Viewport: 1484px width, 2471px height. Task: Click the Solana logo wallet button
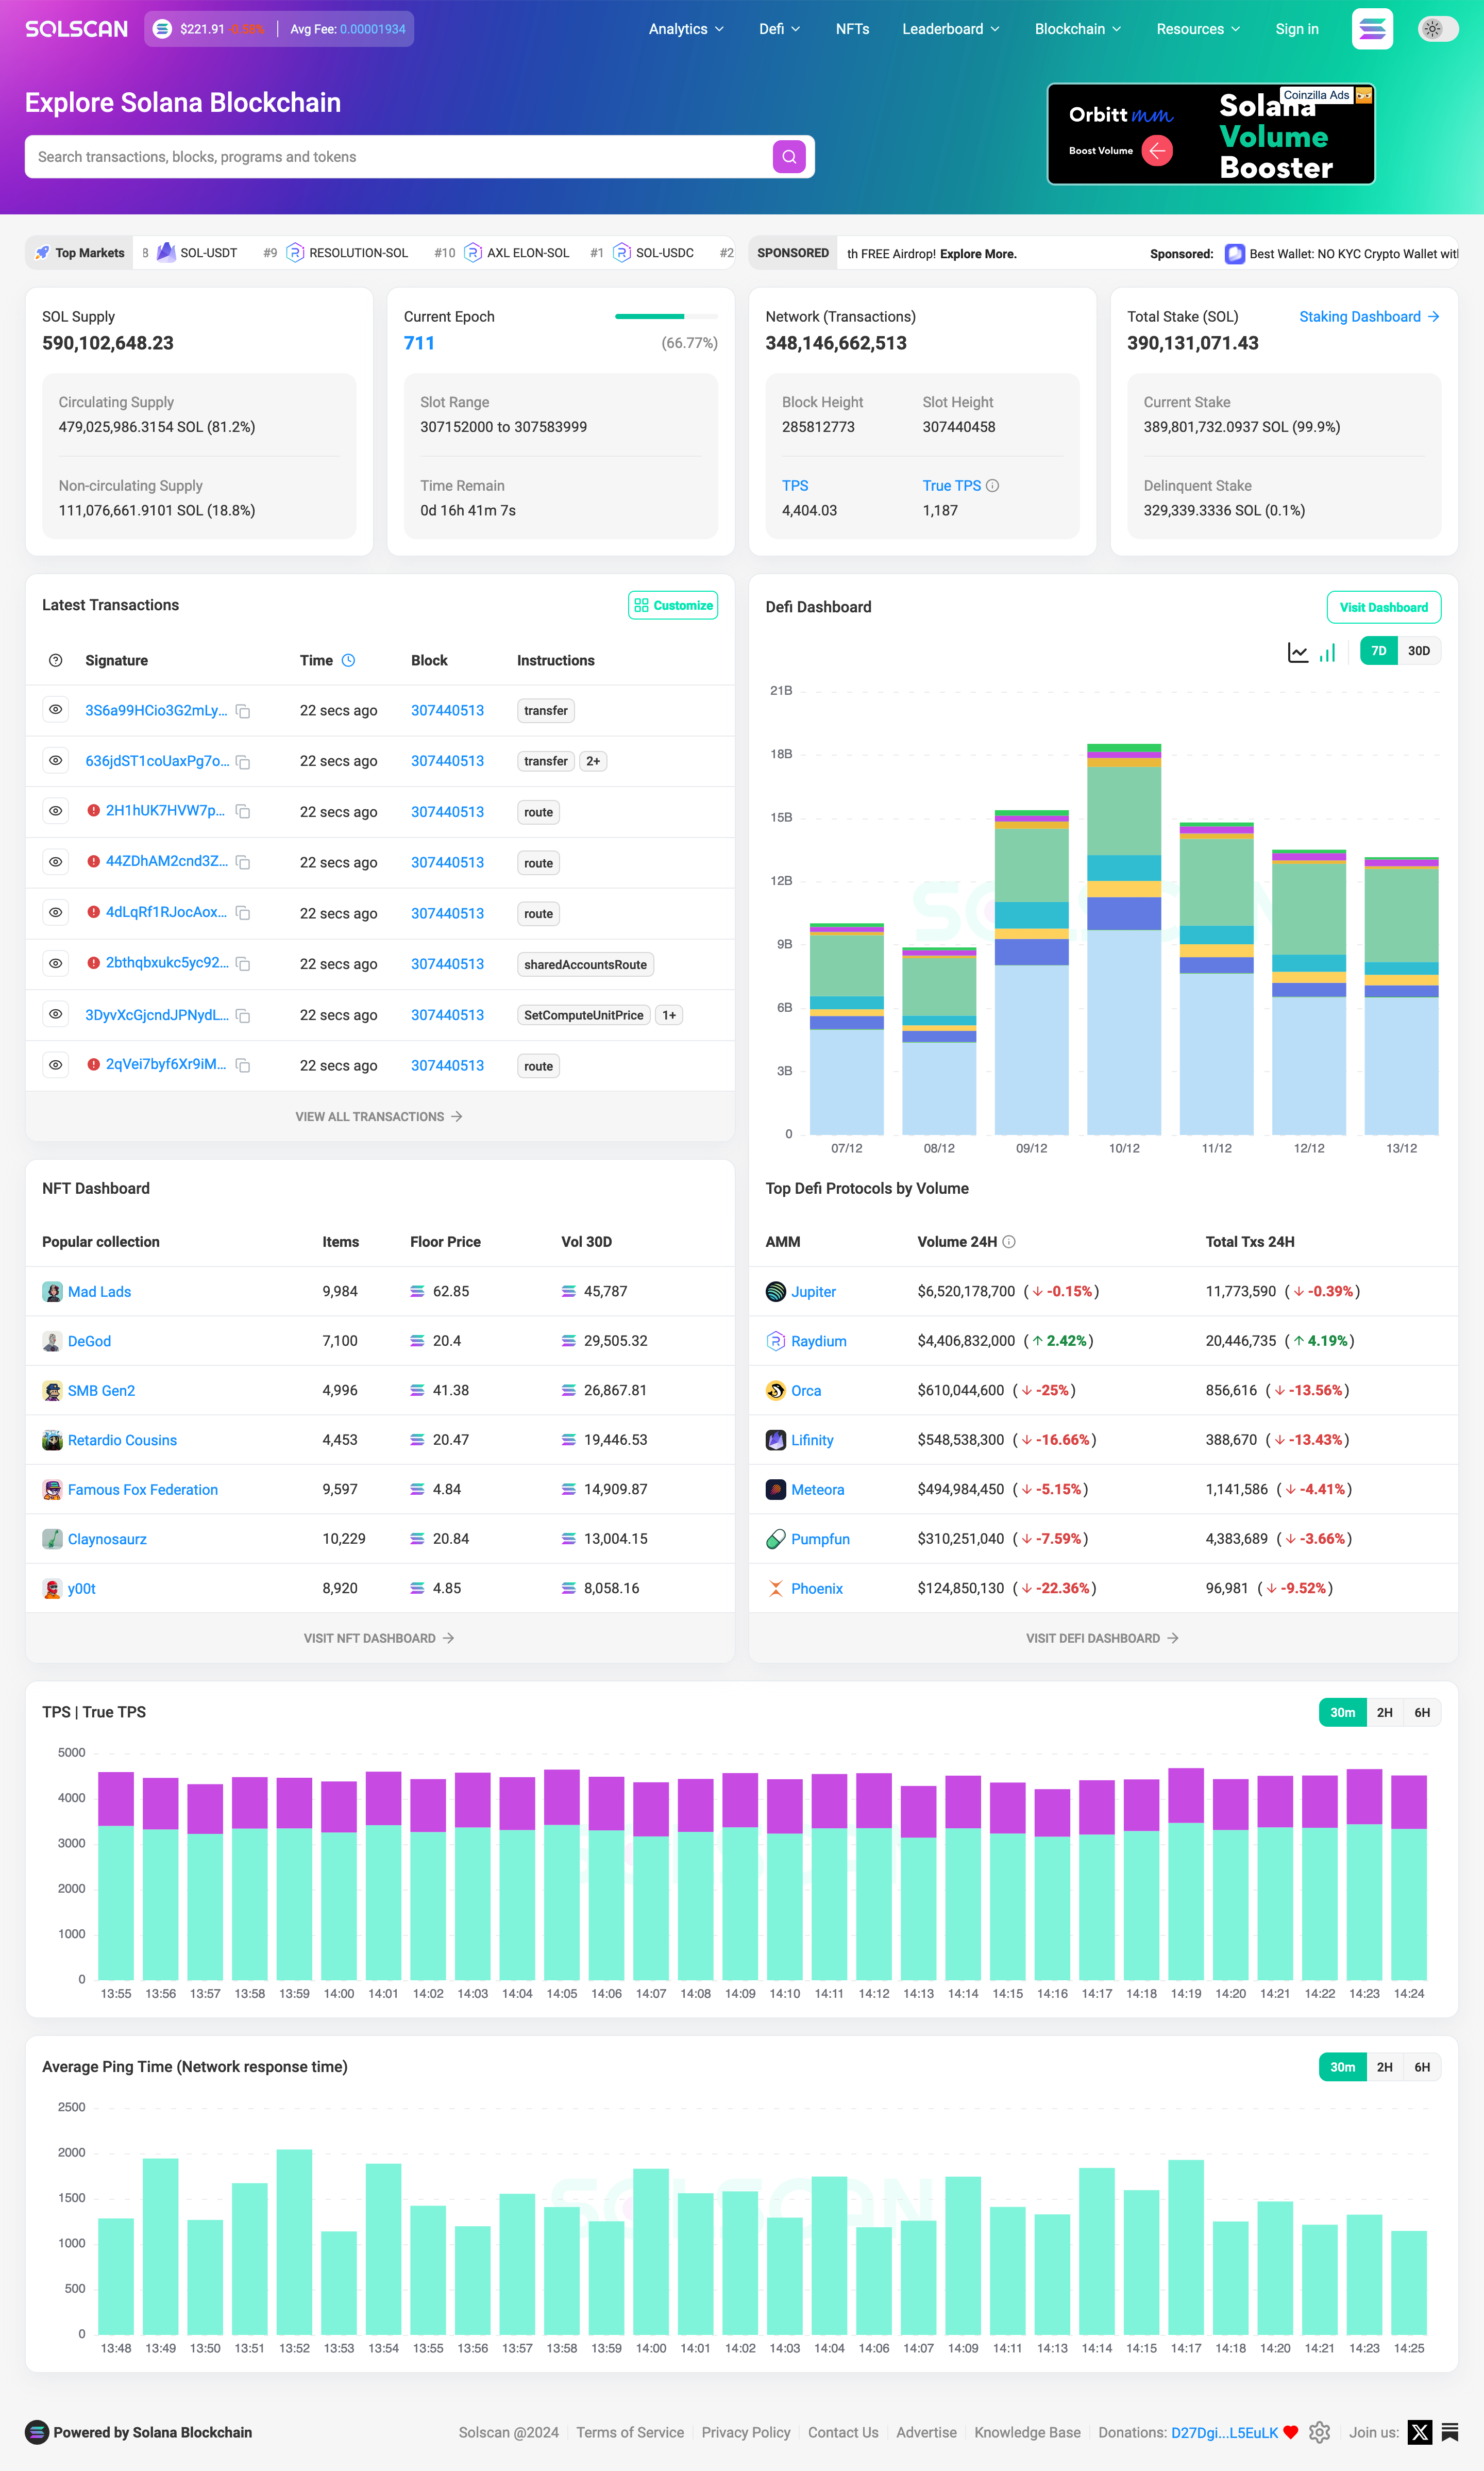pos(1372,29)
